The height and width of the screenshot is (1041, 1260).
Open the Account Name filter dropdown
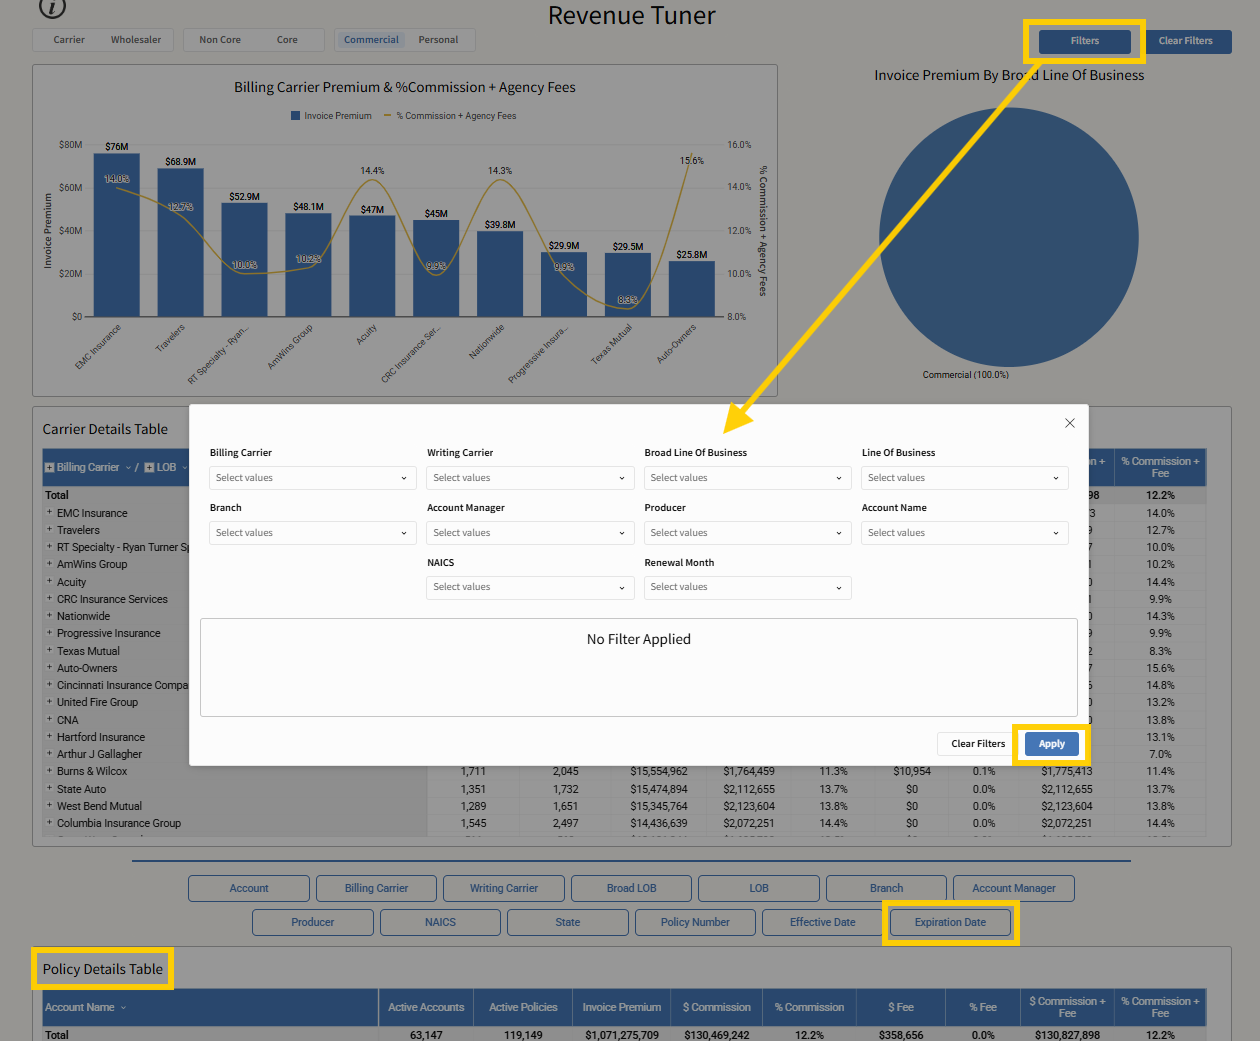point(964,533)
